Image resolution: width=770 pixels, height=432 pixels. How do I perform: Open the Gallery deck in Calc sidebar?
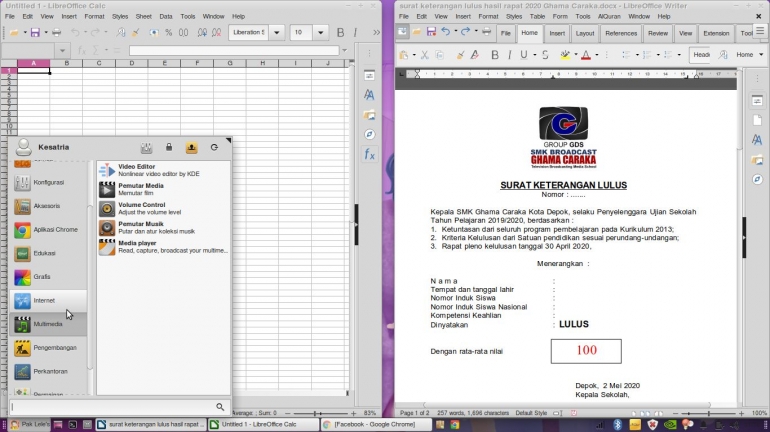tap(369, 115)
